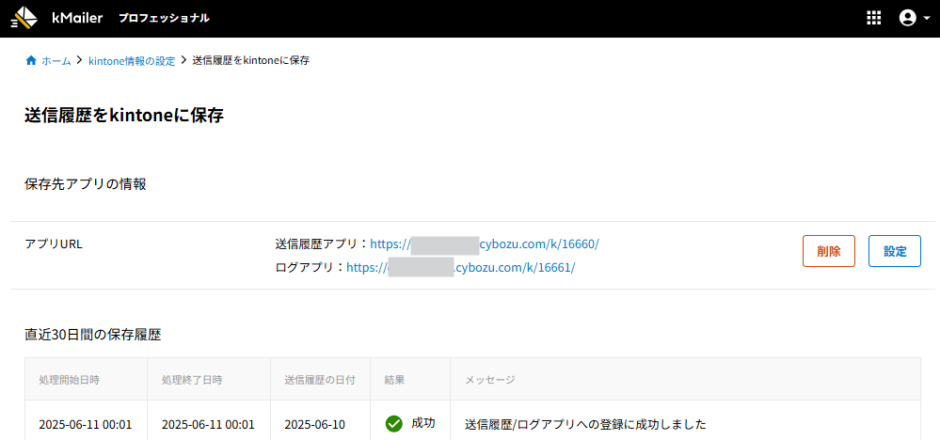Go to ホーム breadcrumb link
The width and height of the screenshot is (940, 440).
click(x=56, y=61)
